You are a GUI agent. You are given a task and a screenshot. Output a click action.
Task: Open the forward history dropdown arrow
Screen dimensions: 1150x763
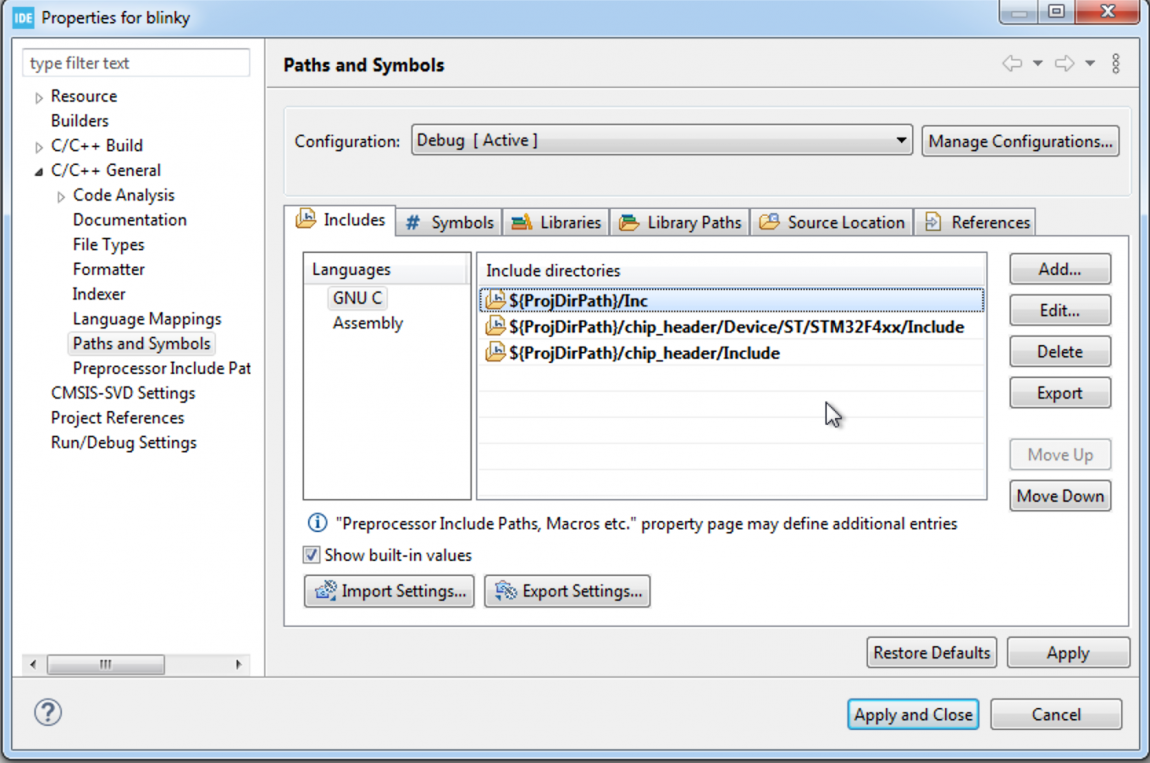pyautogui.click(x=1091, y=64)
